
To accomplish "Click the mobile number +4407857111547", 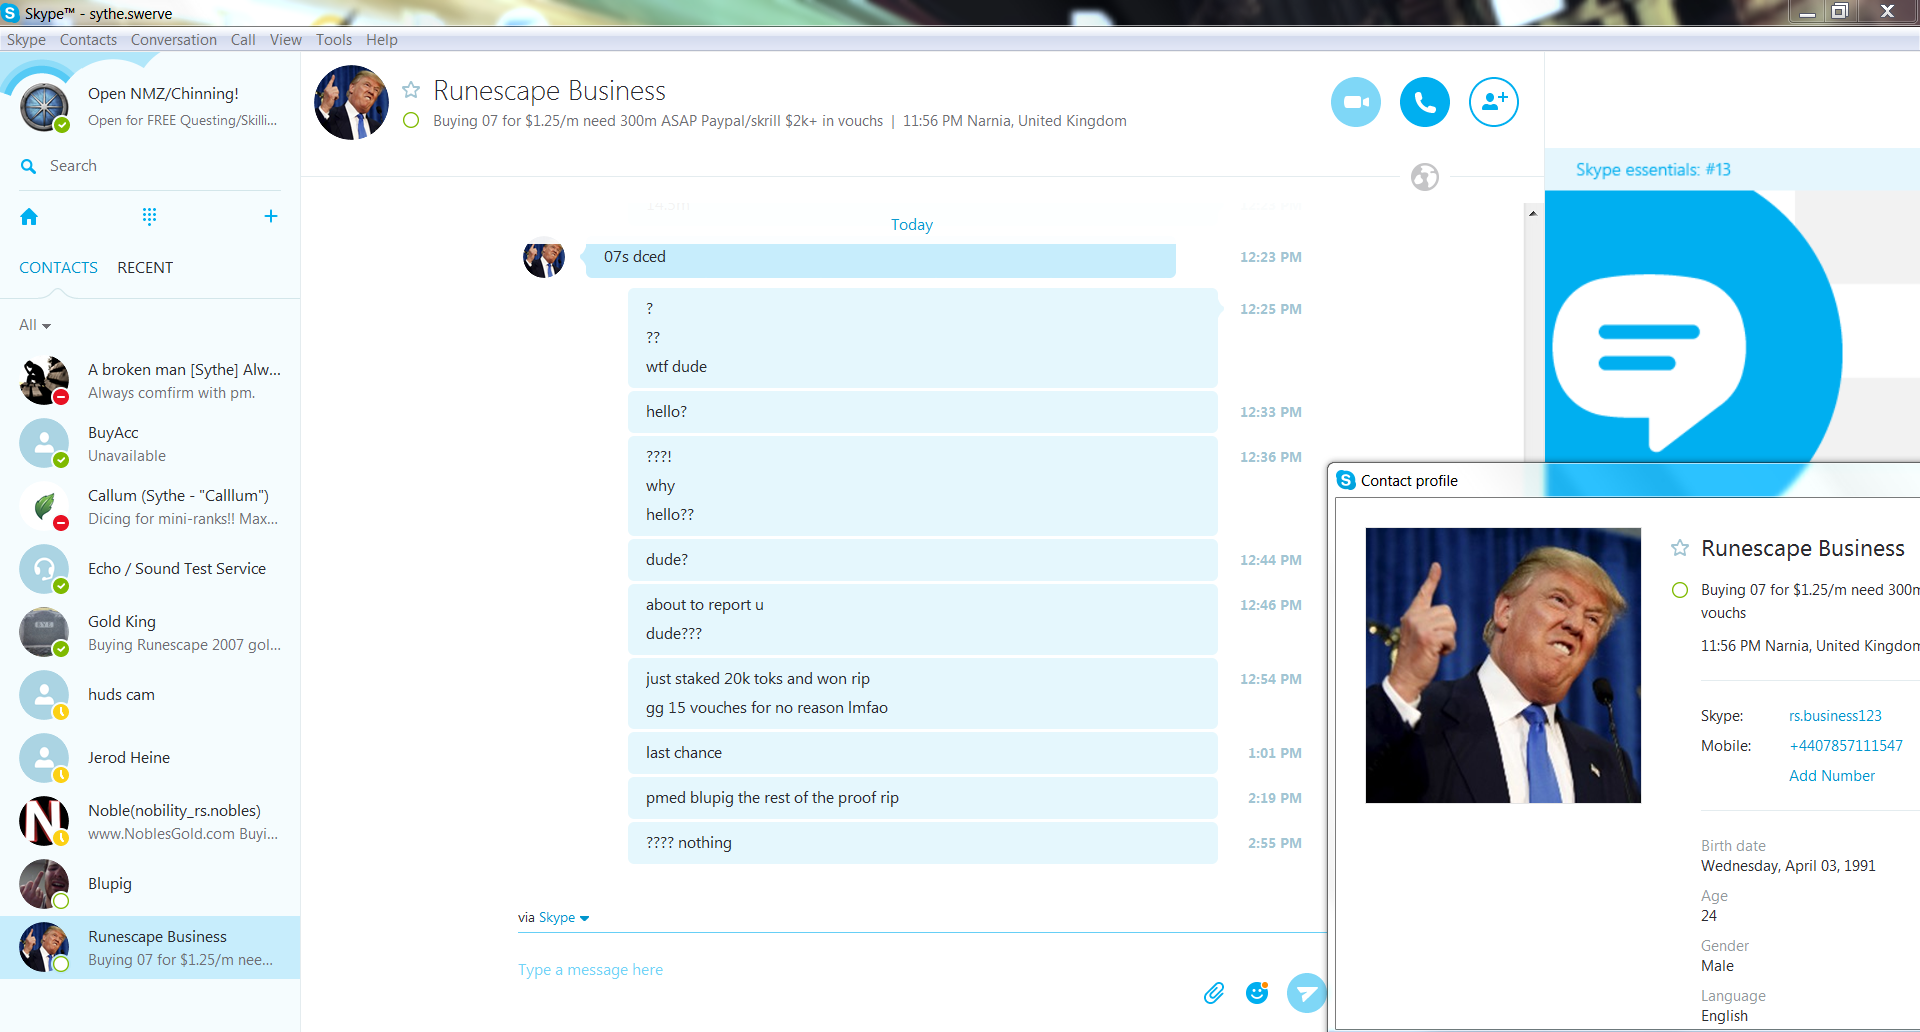I will [x=1846, y=746].
